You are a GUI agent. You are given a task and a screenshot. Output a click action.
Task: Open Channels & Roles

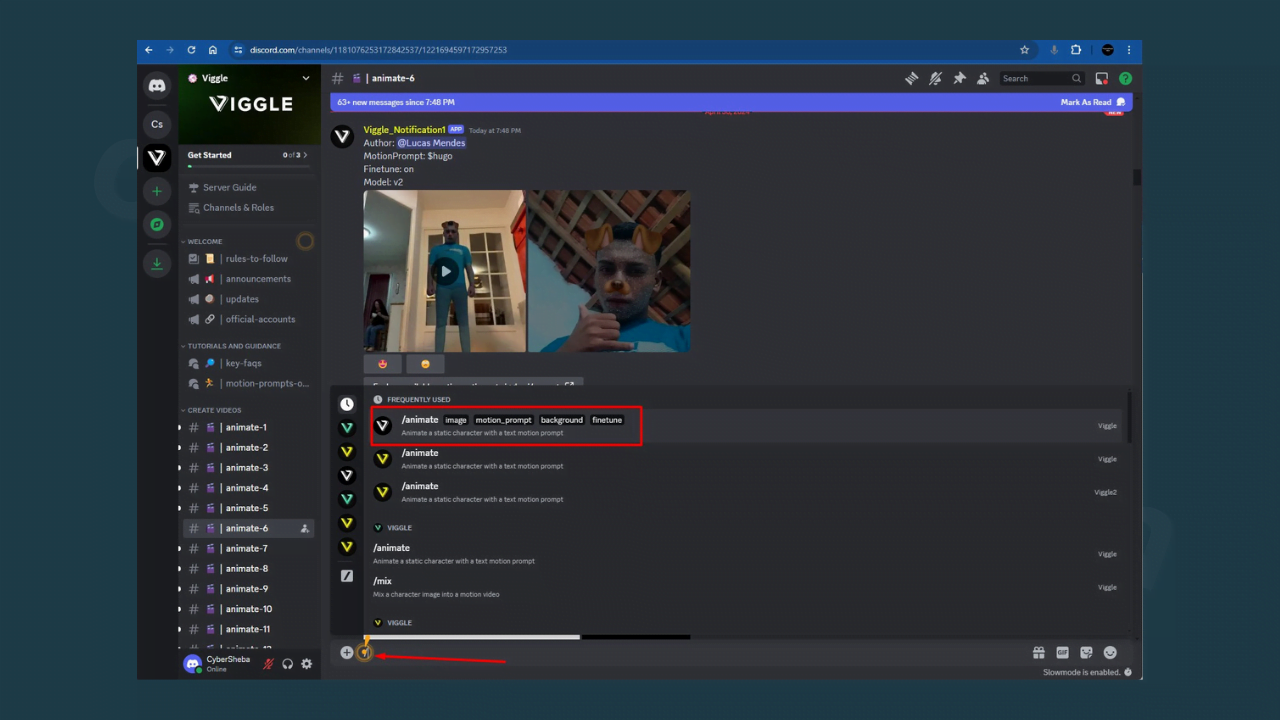click(238, 207)
